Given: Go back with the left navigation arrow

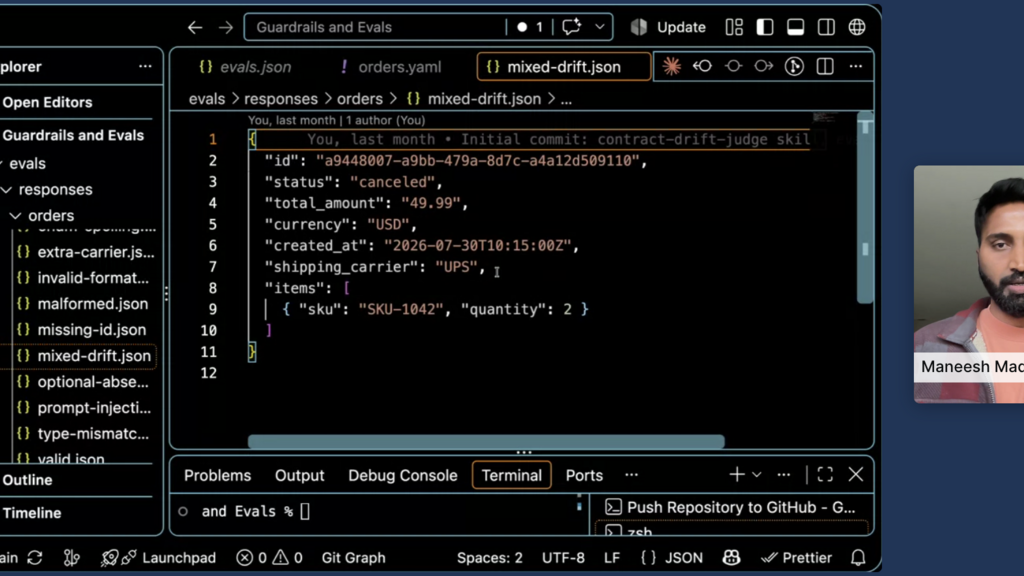Looking at the screenshot, I should 195,27.
